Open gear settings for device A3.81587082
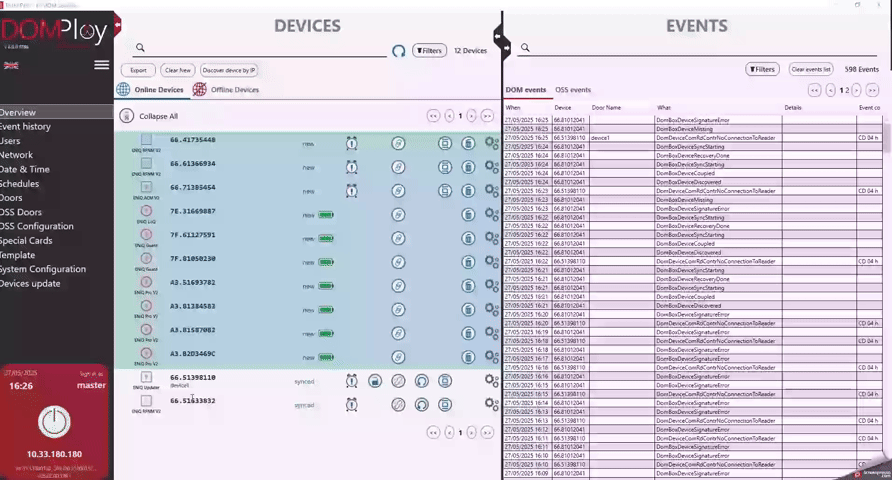 point(492,333)
